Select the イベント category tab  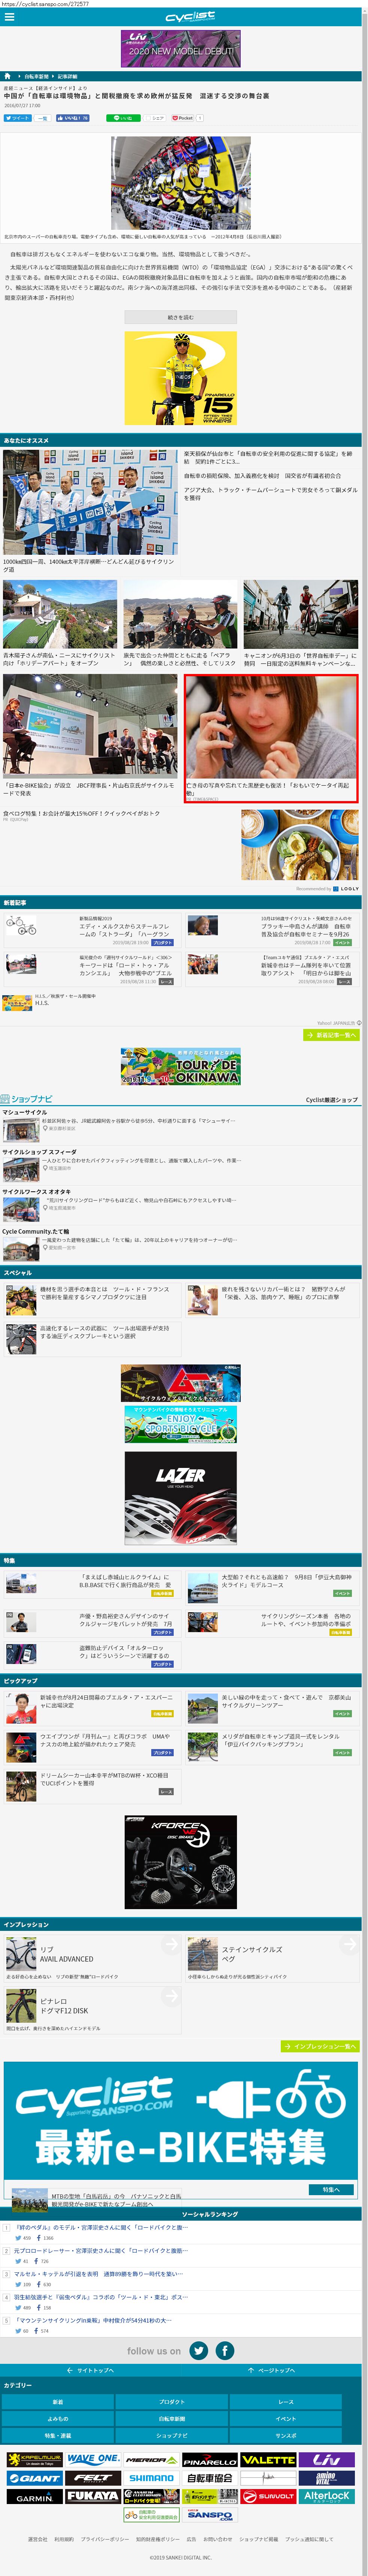click(286, 2419)
